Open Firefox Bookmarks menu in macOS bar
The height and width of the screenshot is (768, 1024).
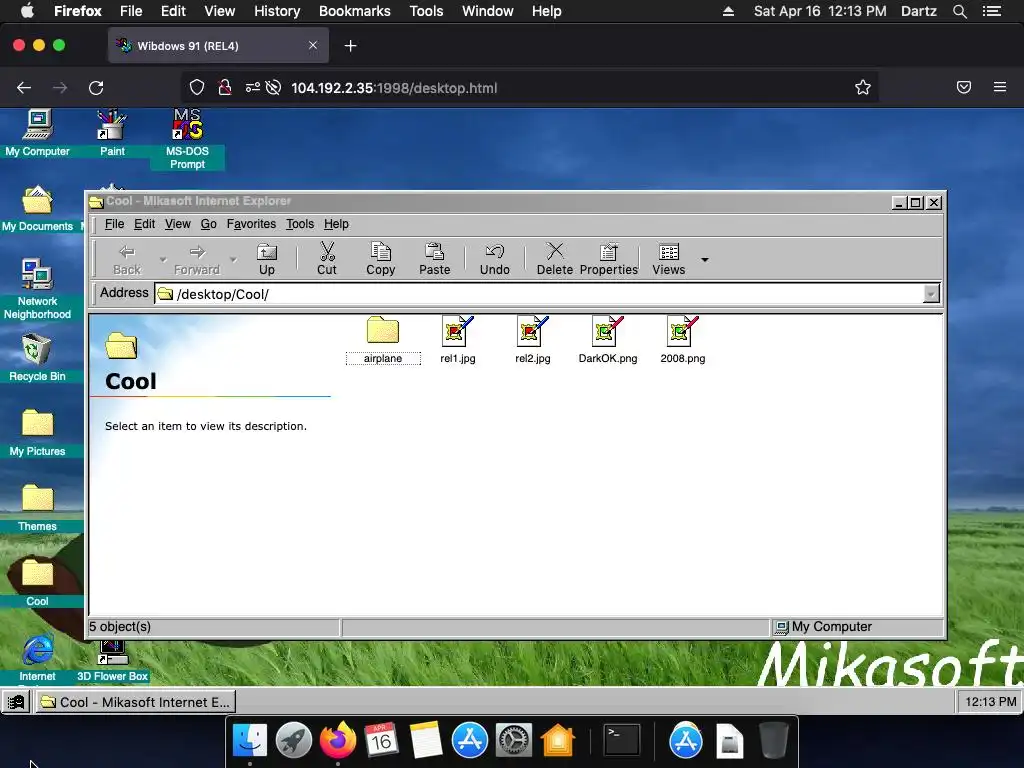point(355,11)
